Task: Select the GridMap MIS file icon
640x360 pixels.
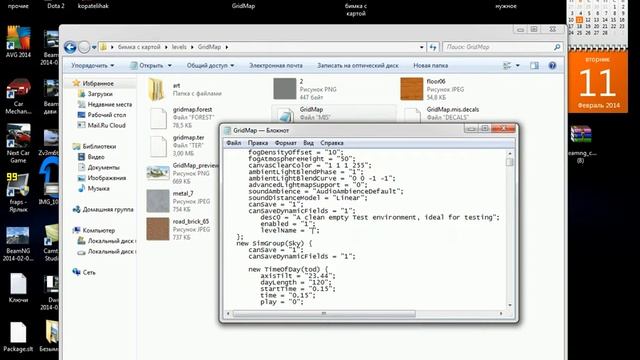Action: click(x=285, y=114)
